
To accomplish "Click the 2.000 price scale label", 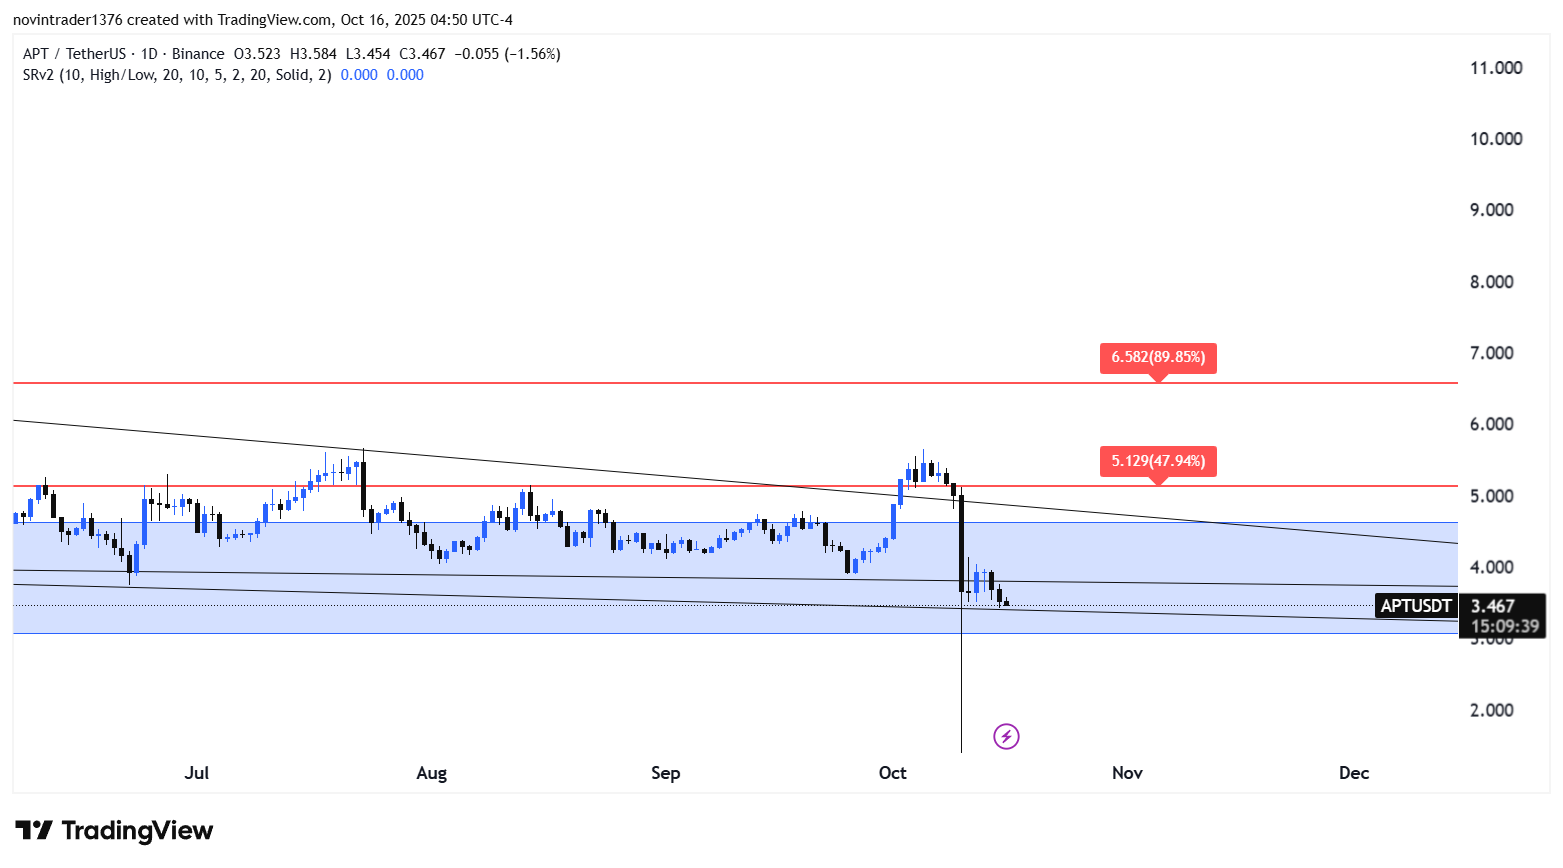I will pos(1491,710).
